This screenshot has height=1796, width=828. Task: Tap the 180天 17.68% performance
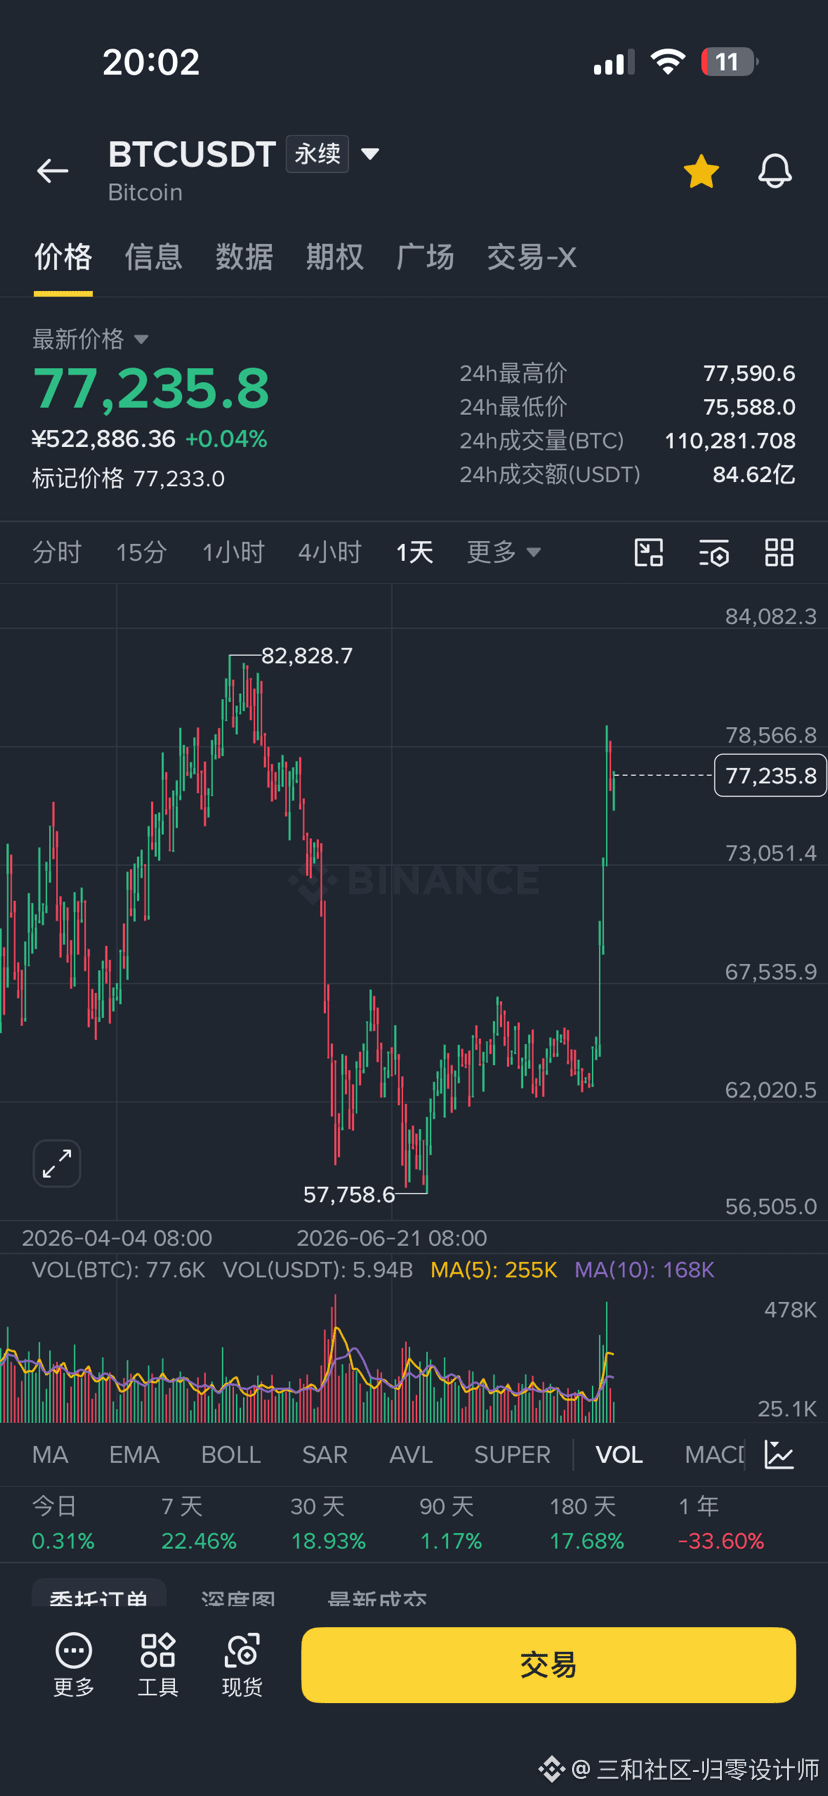[x=586, y=1523]
